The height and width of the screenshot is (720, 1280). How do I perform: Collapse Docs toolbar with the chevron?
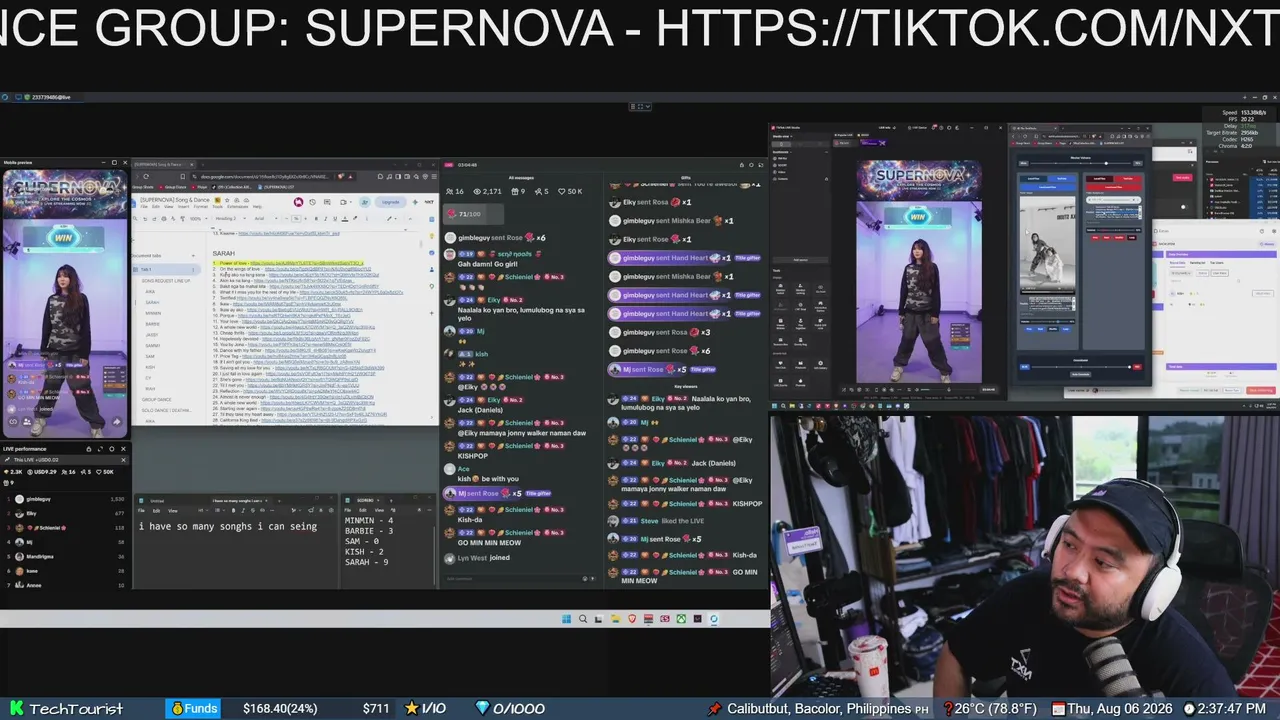[410, 219]
